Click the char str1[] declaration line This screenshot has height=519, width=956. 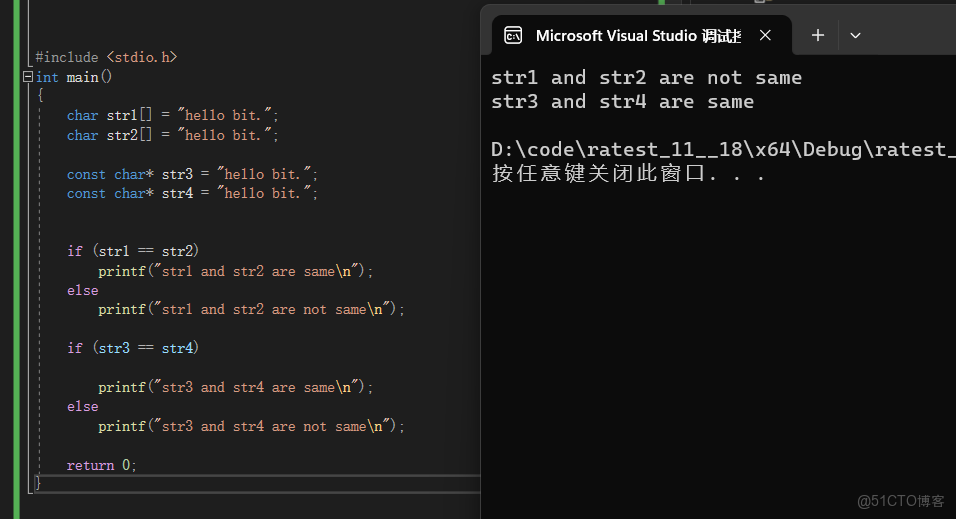coord(172,115)
